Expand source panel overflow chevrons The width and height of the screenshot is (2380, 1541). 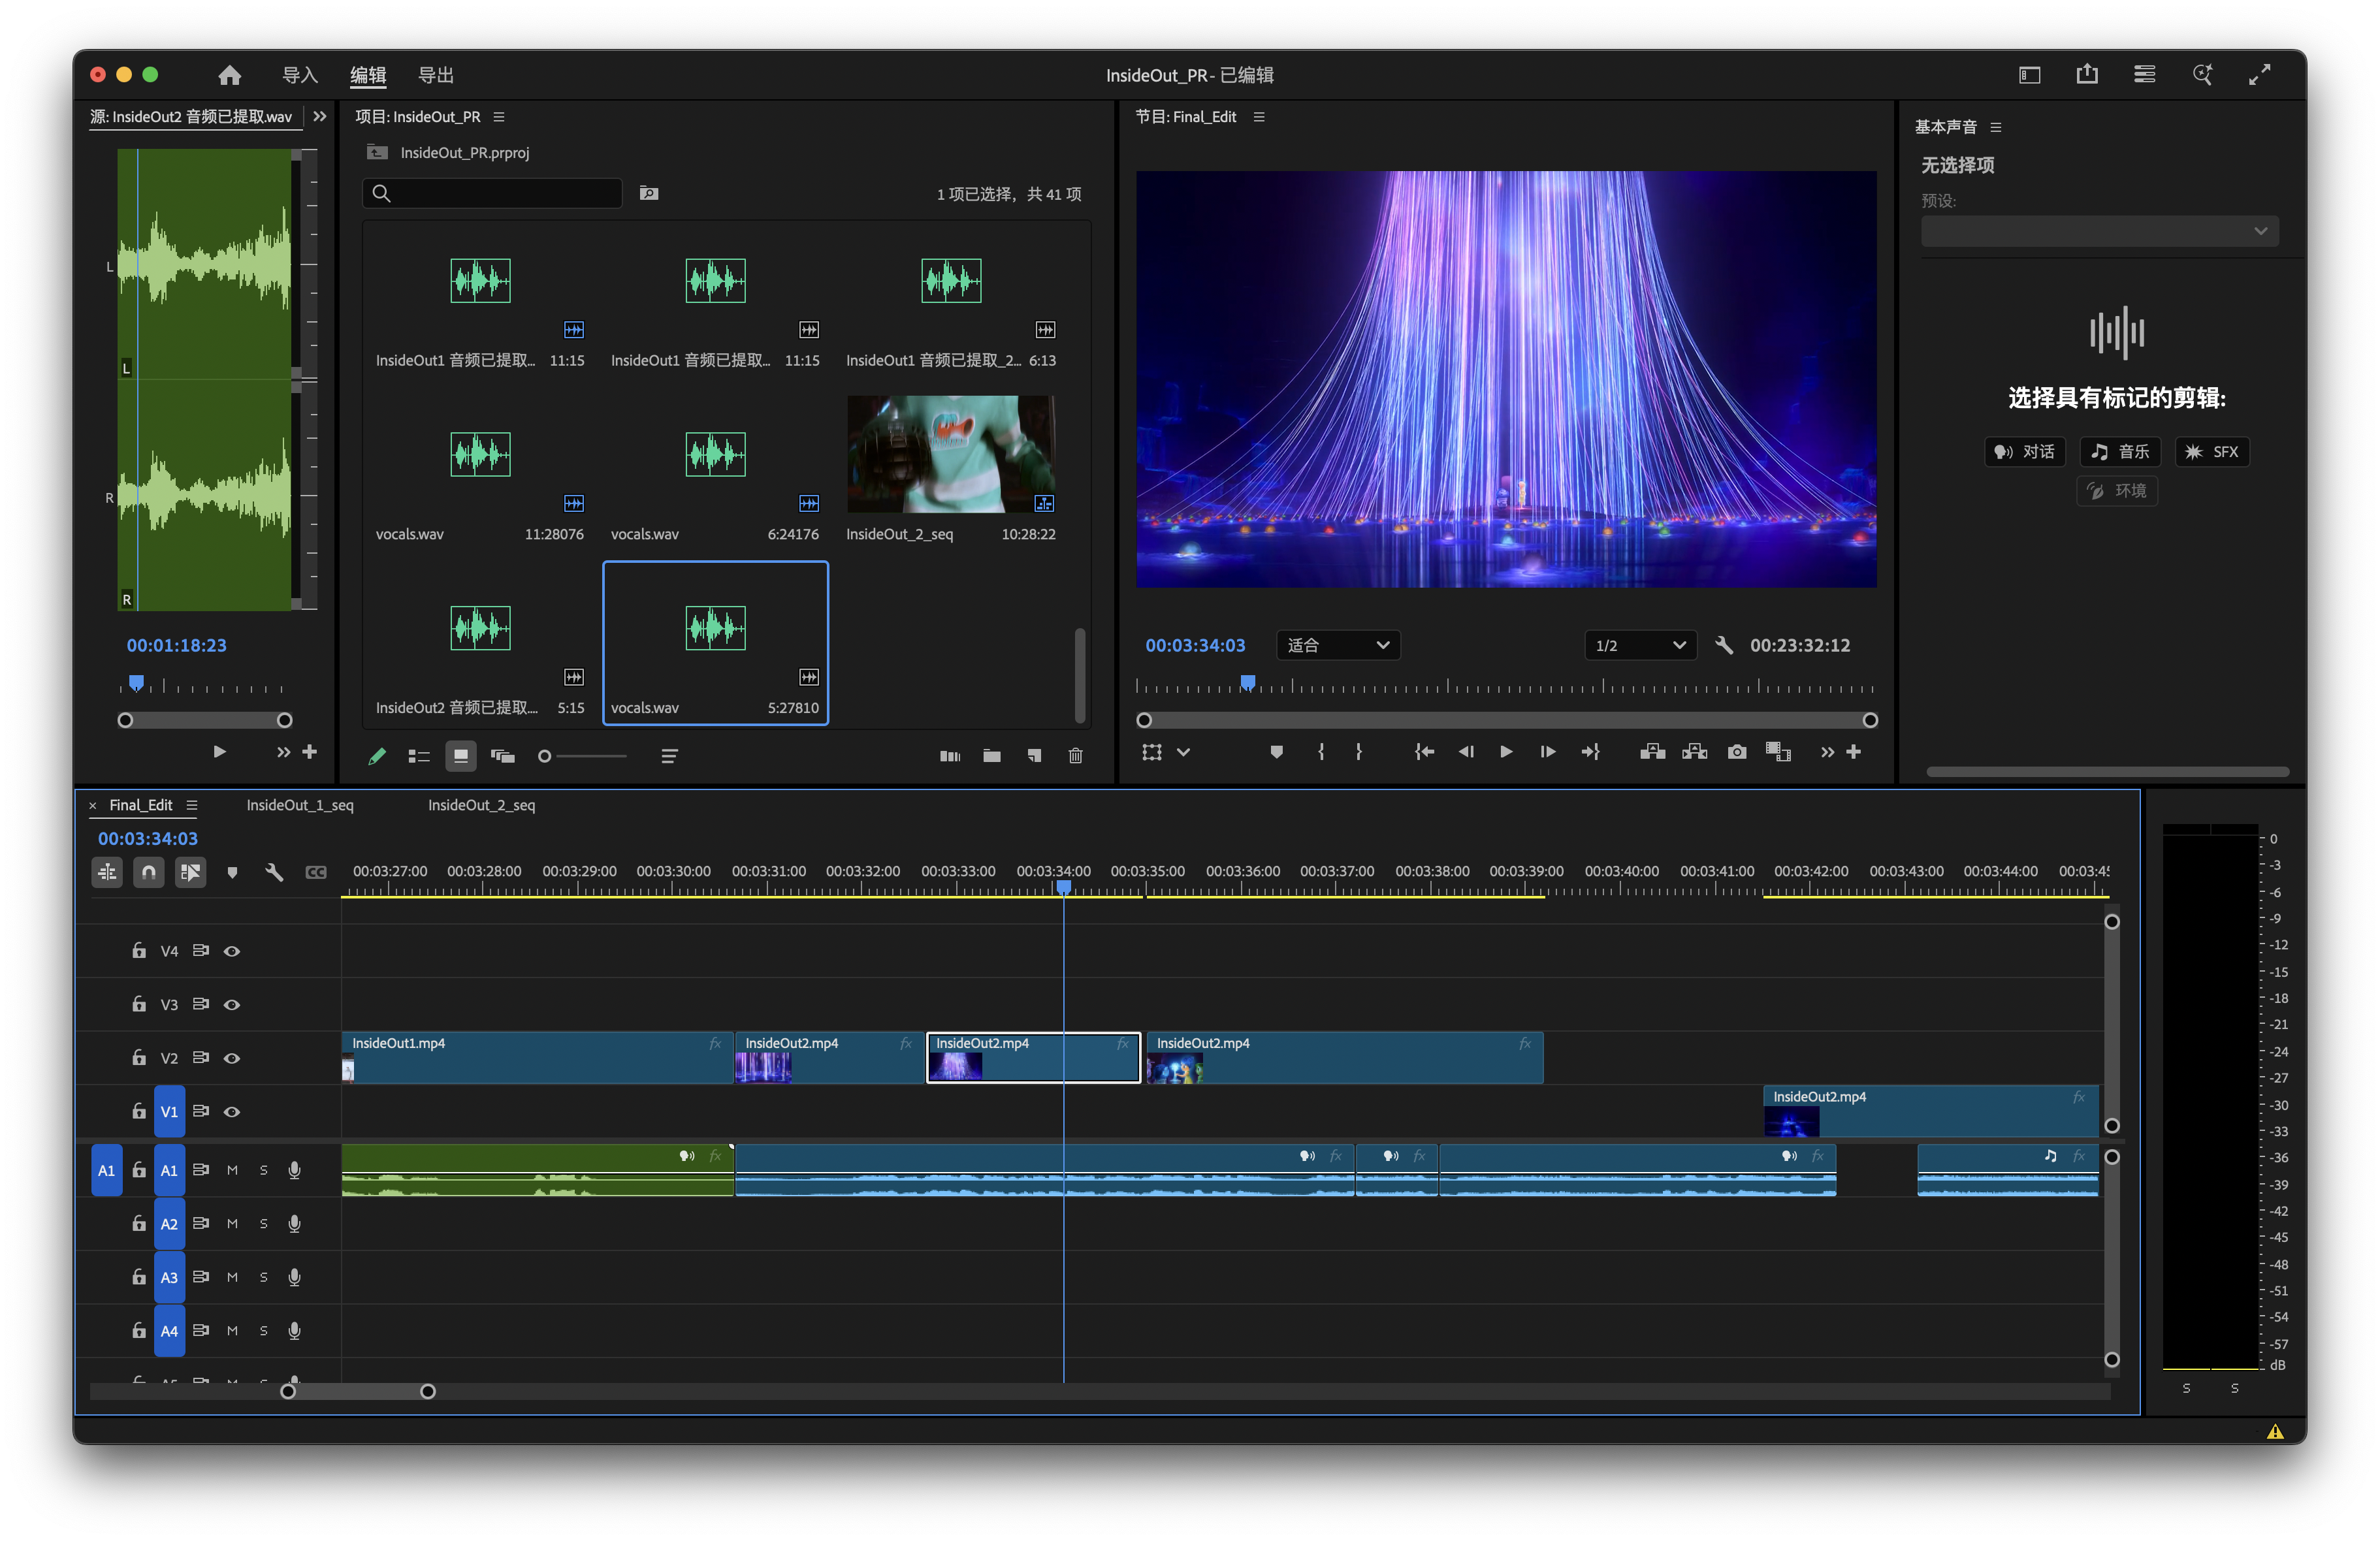[x=320, y=117]
